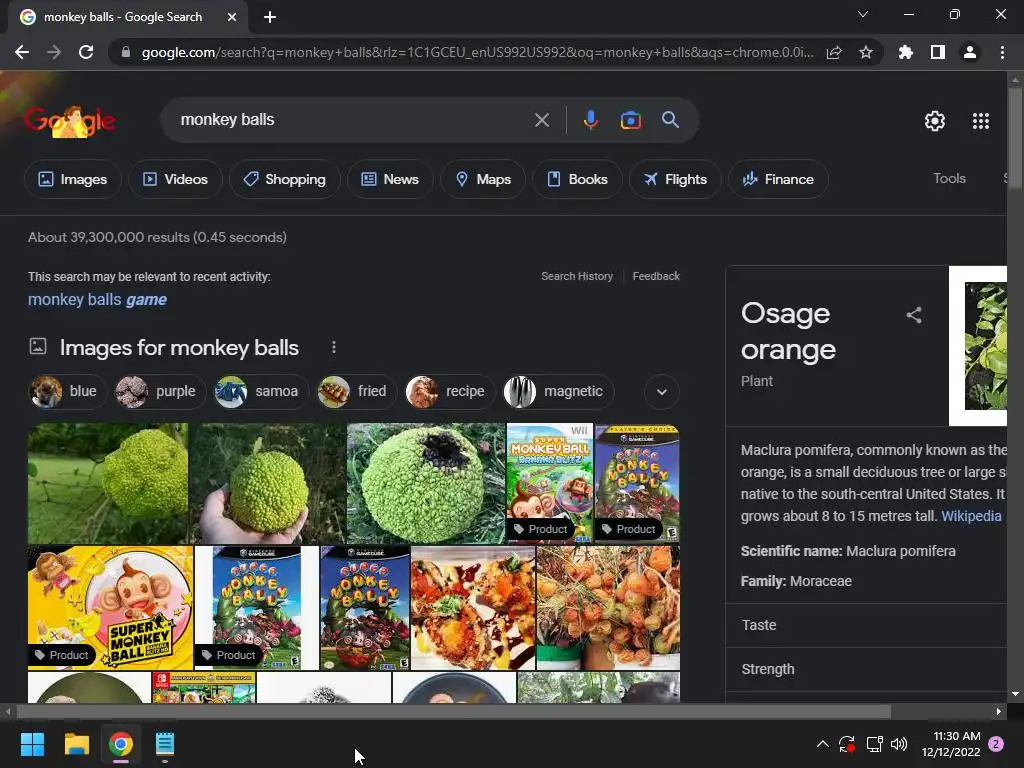The height and width of the screenshot is (768, 1024).
Task: Open Images for monkey balls heading
Action: [179, 348]
